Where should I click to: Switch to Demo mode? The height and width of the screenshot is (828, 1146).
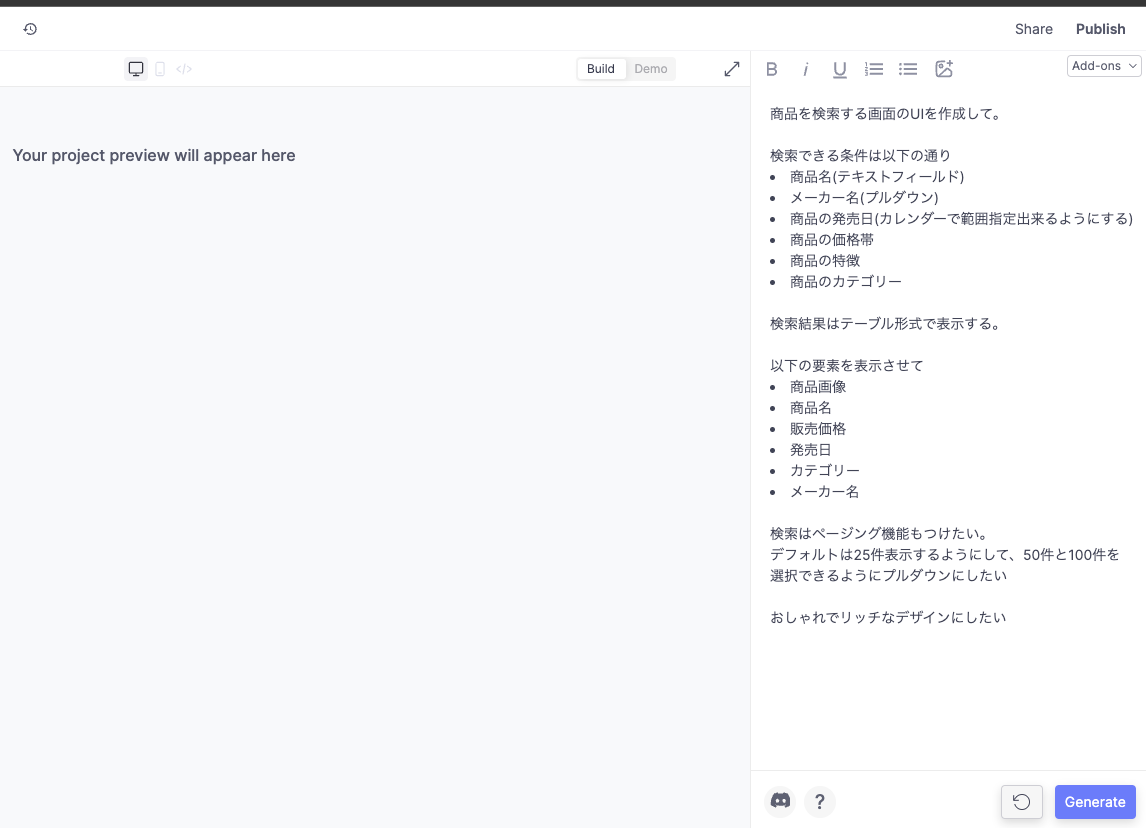tap(650, 69)
